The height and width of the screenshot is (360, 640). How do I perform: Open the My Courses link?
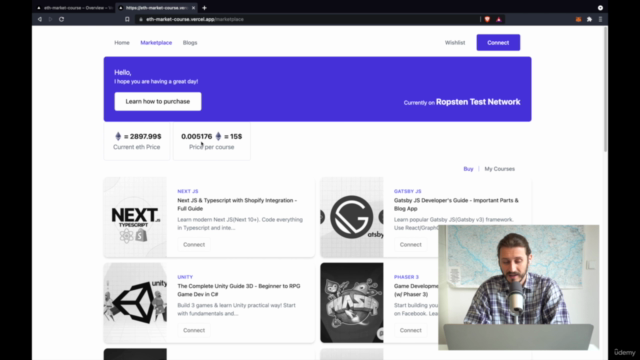pyautogui.click(x=500, y=169)
